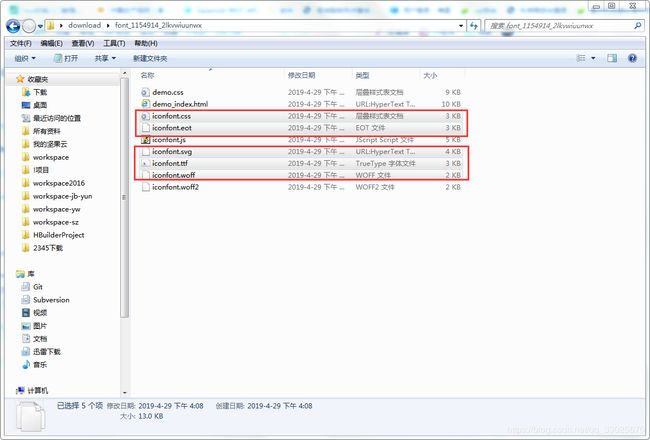
Task: Select the iconfont.js file icon
Action: [145, 140]
